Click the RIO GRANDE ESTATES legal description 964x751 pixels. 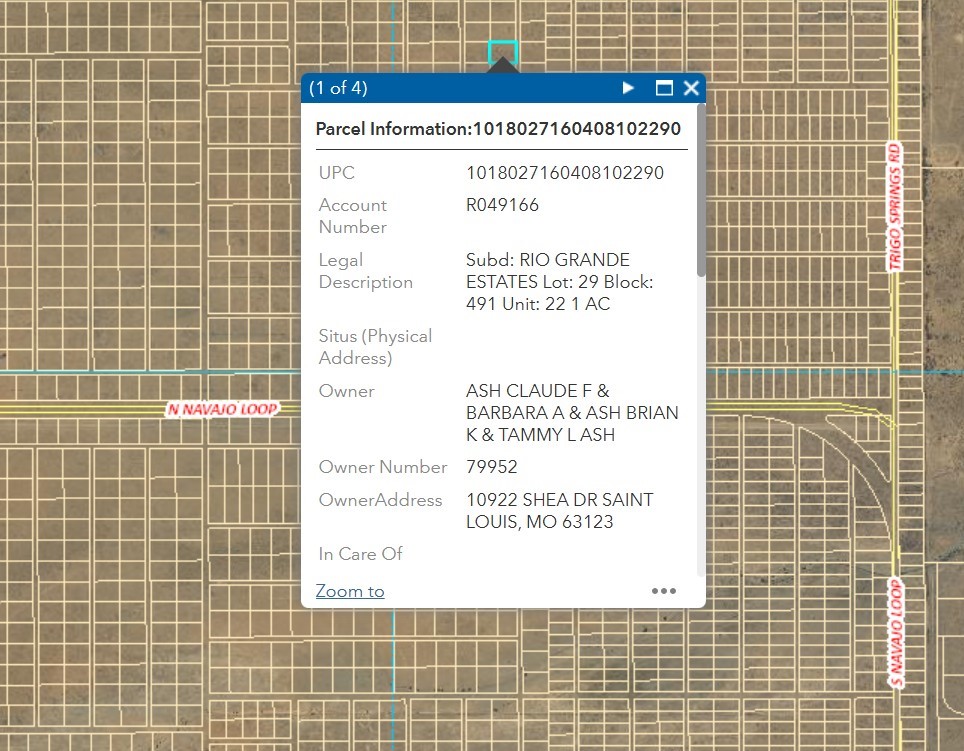tap(559, 282)
